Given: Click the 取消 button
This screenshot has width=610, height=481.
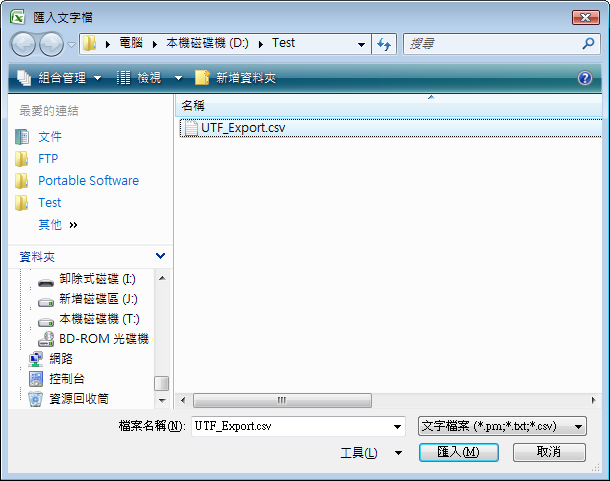Looking at the screenshot, I should pyautogui.click(x=549, y=452).
